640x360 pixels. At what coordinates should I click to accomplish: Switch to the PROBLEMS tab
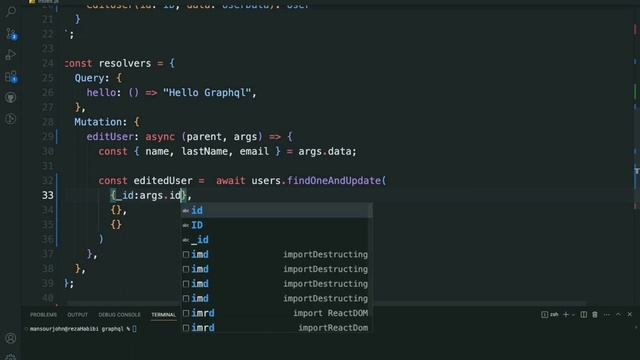click(44, 315)
